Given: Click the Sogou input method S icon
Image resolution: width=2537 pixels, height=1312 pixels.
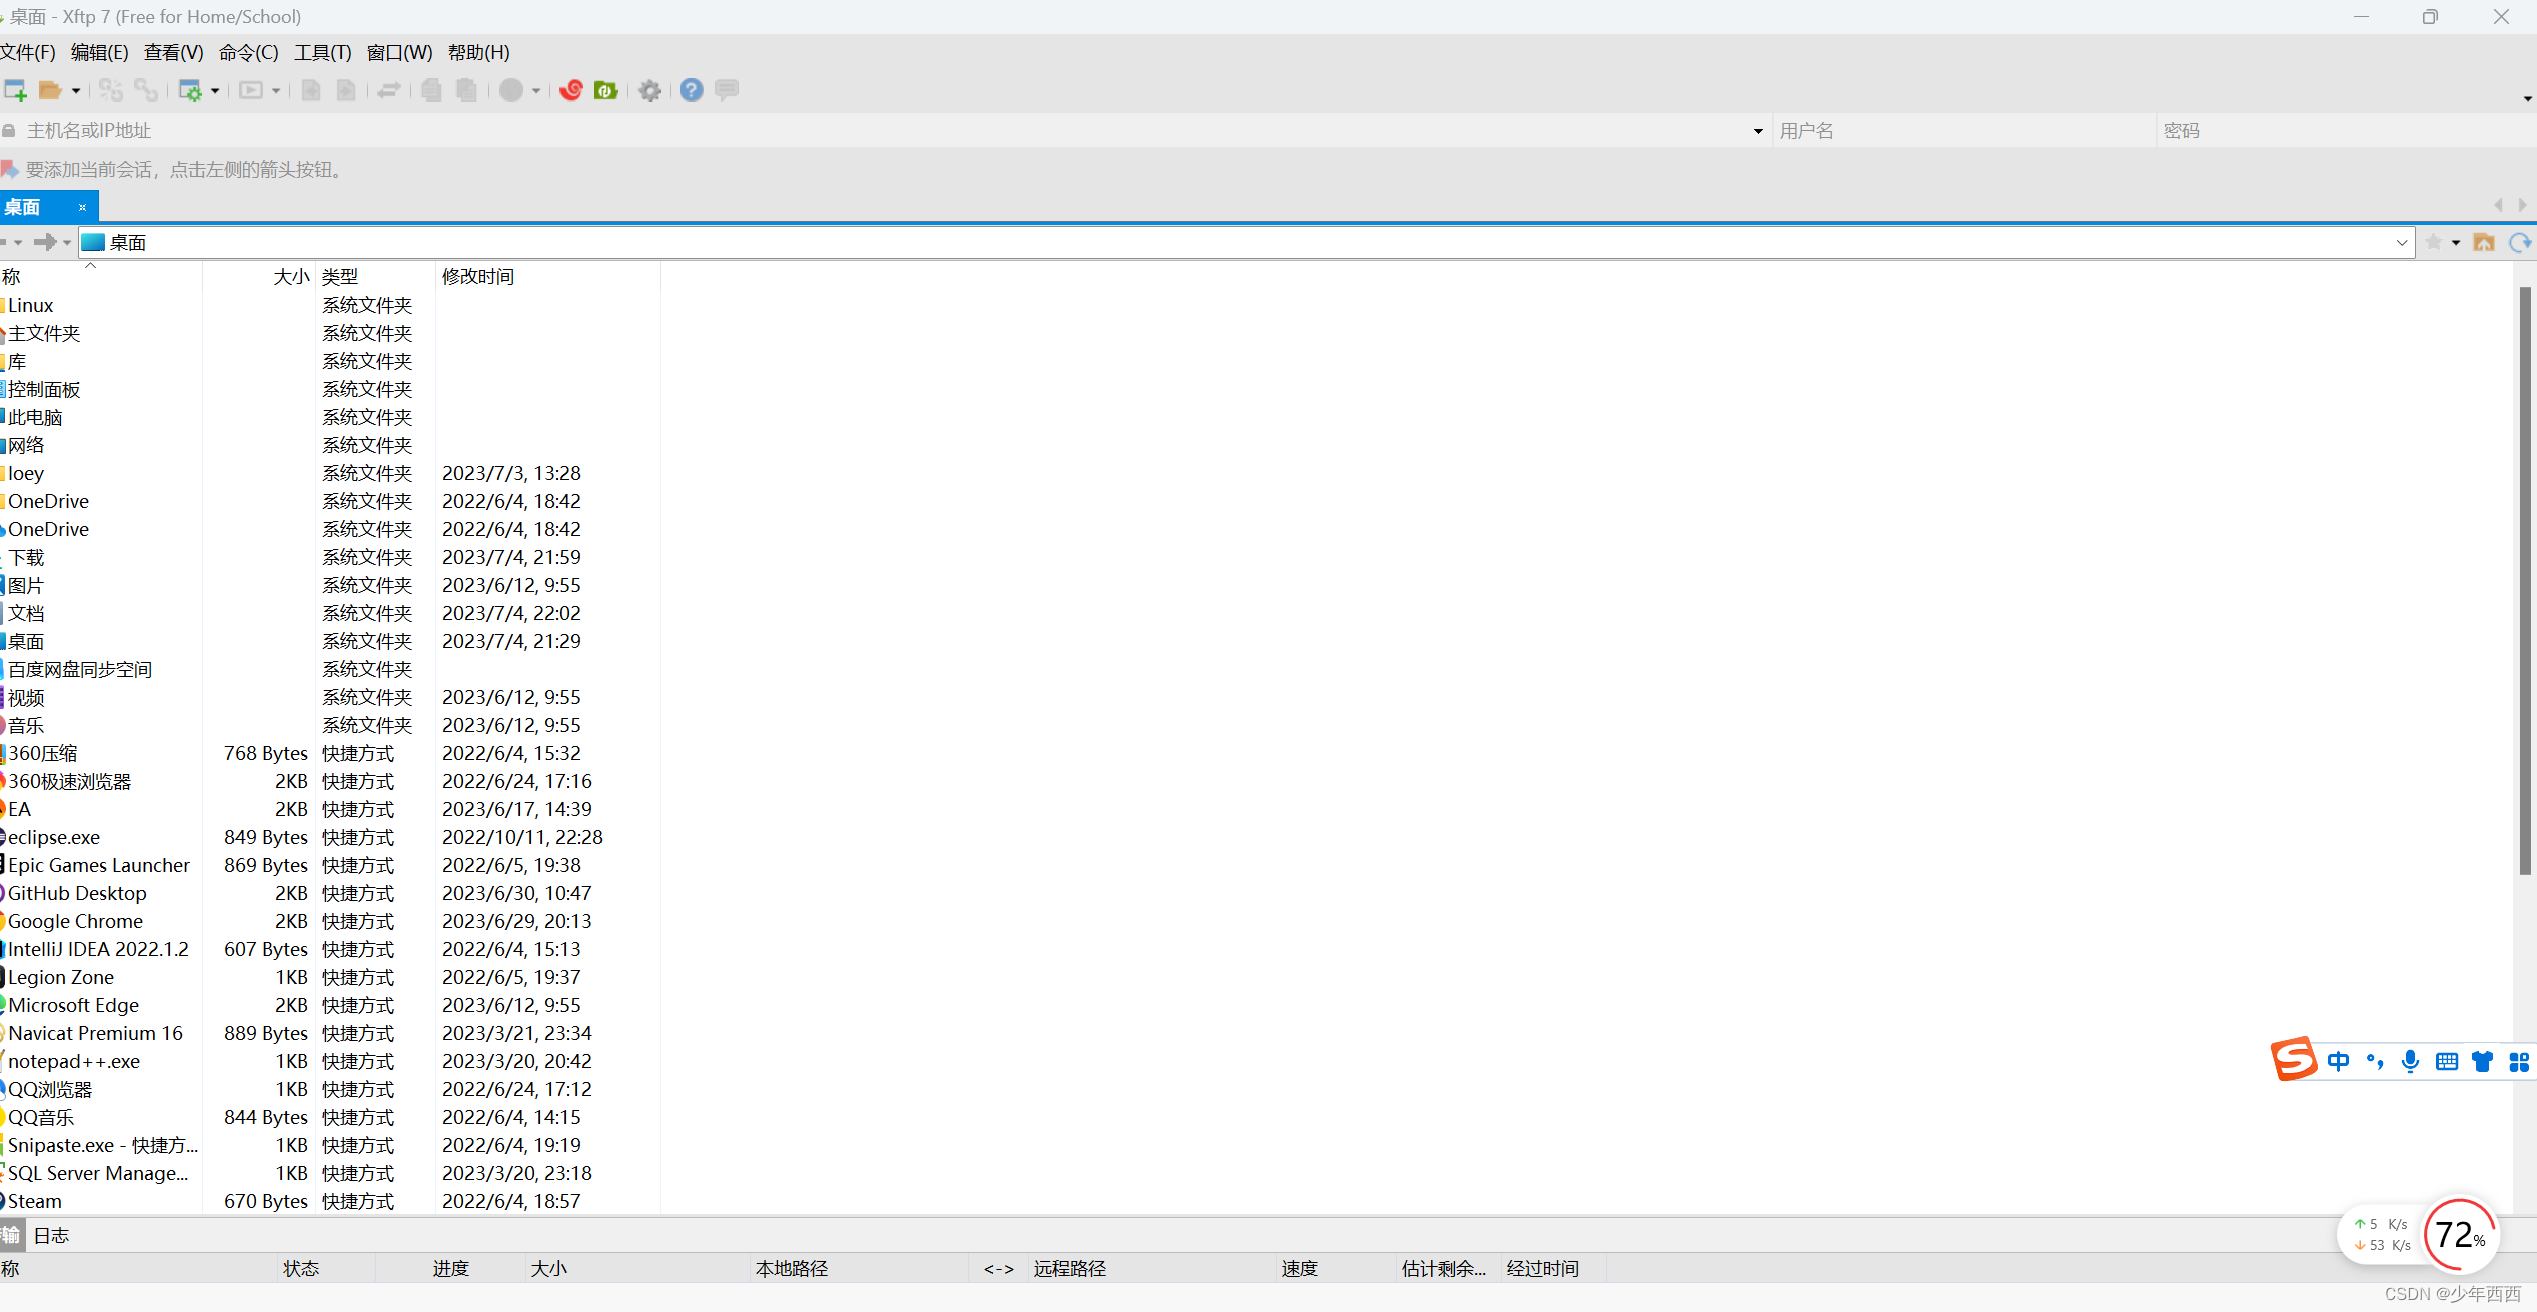Looking at the screenshot, I should (x=2293, y=1059).
